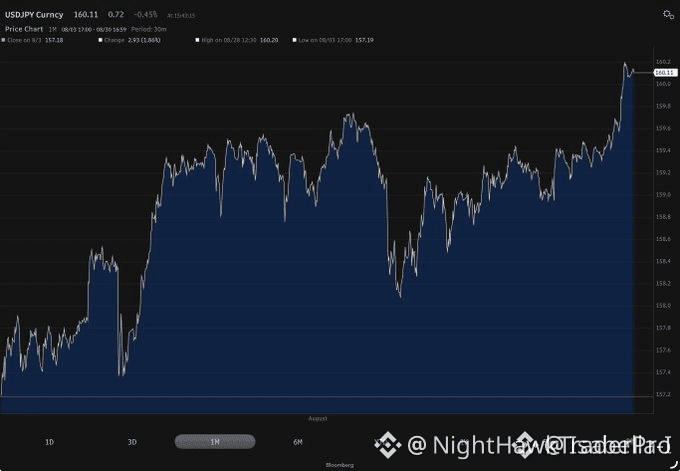Image resolution: width=680 pixels, height=471 pixels.
Task: Click the 160.11 current price tag on axis
Action: [665, 73]
